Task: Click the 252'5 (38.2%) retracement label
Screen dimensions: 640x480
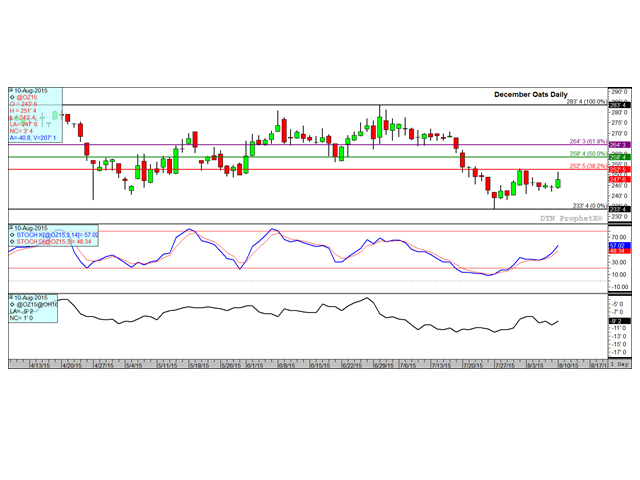Action: coord(588,166)
